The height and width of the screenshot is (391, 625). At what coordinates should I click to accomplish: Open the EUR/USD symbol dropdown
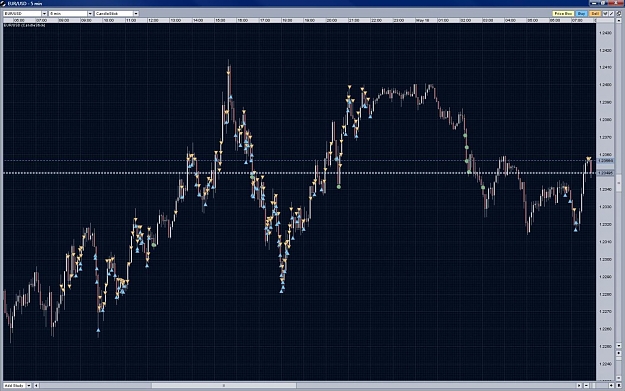(44, 14)
